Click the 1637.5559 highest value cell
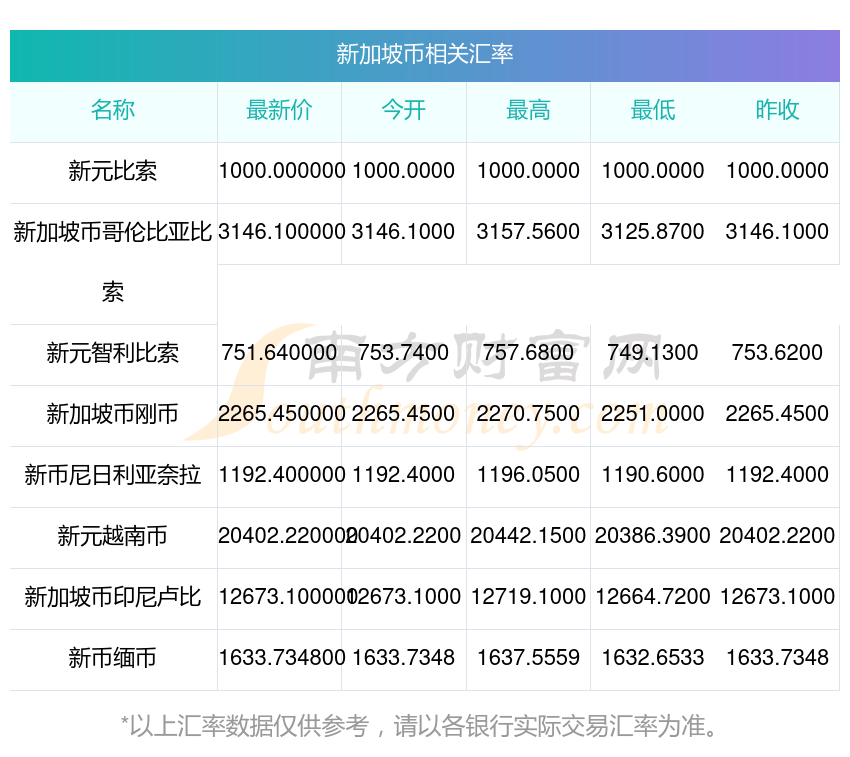 coord(528,658)
